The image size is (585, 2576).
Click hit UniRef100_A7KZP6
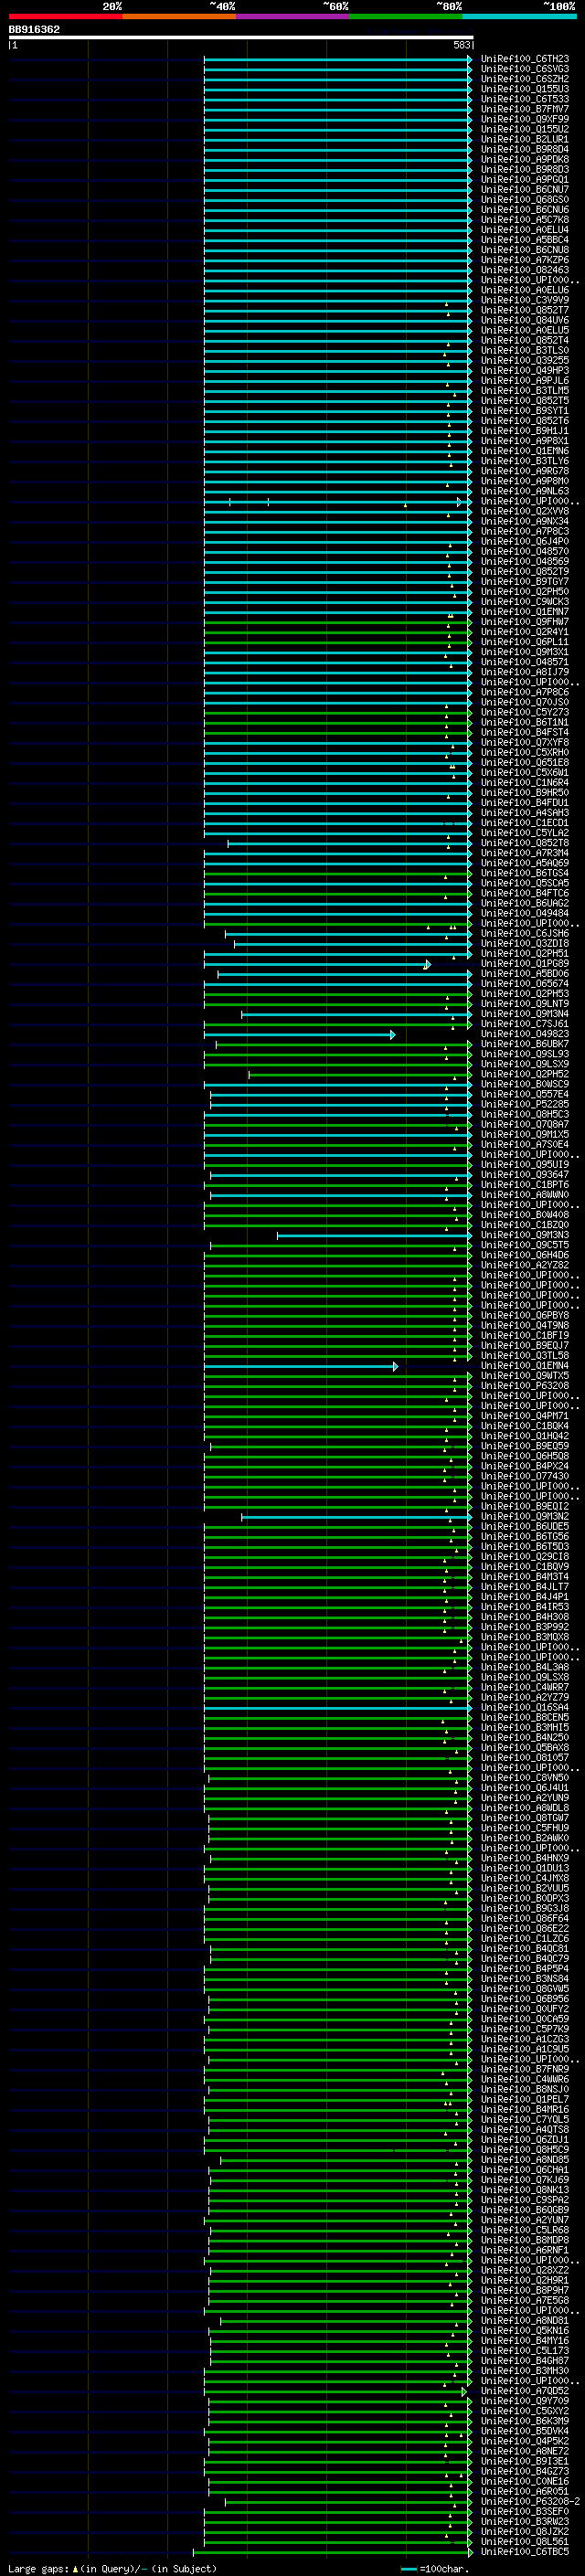pyautogui.click(x=524, y=260)
